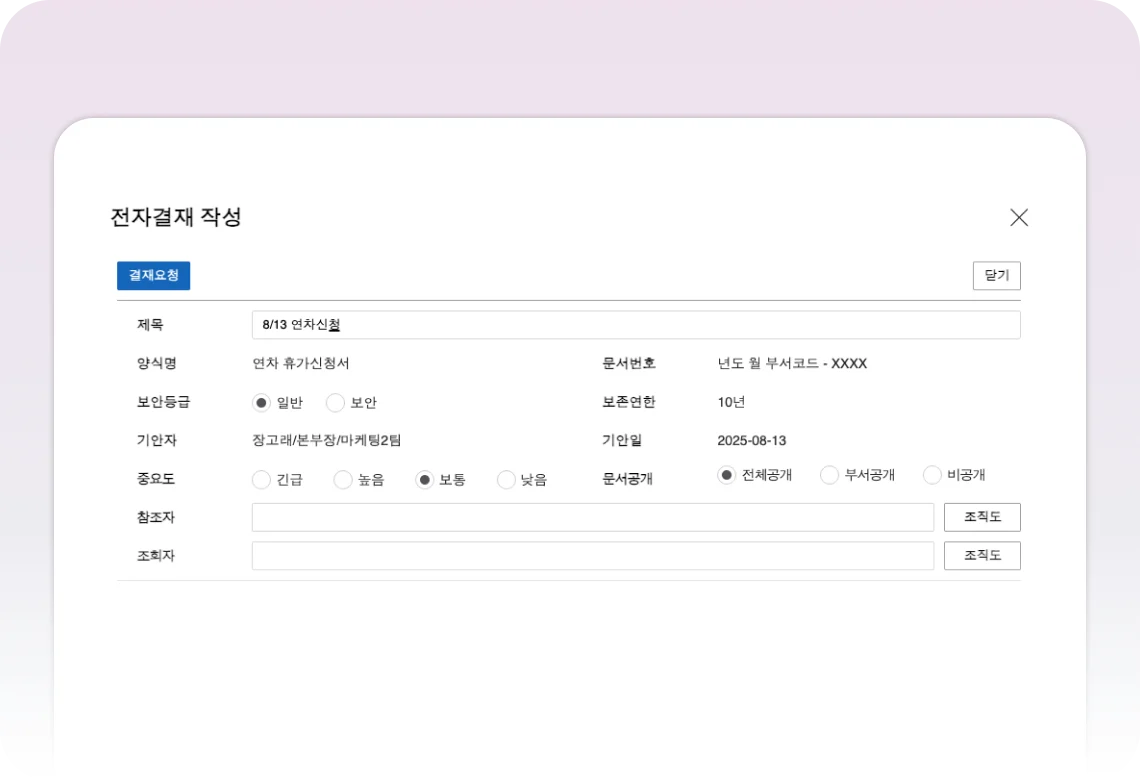Click the 기안자 name 장고래/본부장/마케팅2팀
This screenshot has height=780, width=1140.
pos(326,441)
